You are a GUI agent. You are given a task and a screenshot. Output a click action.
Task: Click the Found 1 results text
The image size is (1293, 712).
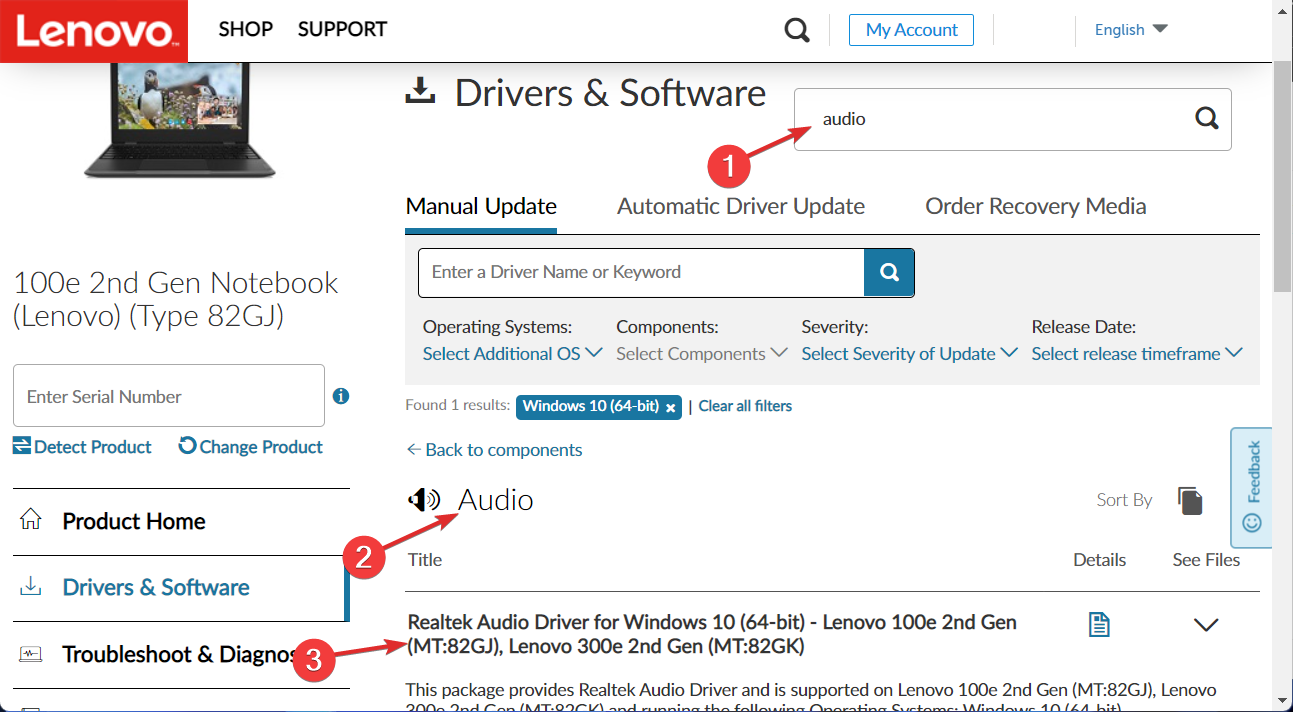point(457,406)
